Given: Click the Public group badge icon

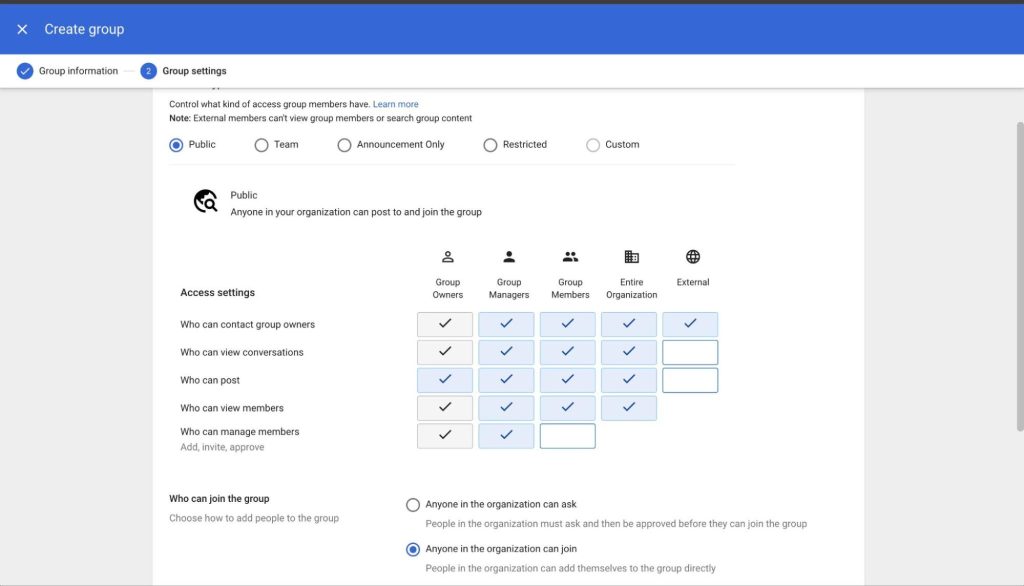Looking at the screenshot, I should (x=204, y=202).
